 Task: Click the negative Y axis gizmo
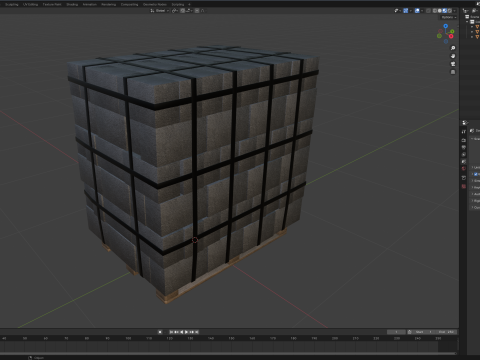tap(439, 36)
